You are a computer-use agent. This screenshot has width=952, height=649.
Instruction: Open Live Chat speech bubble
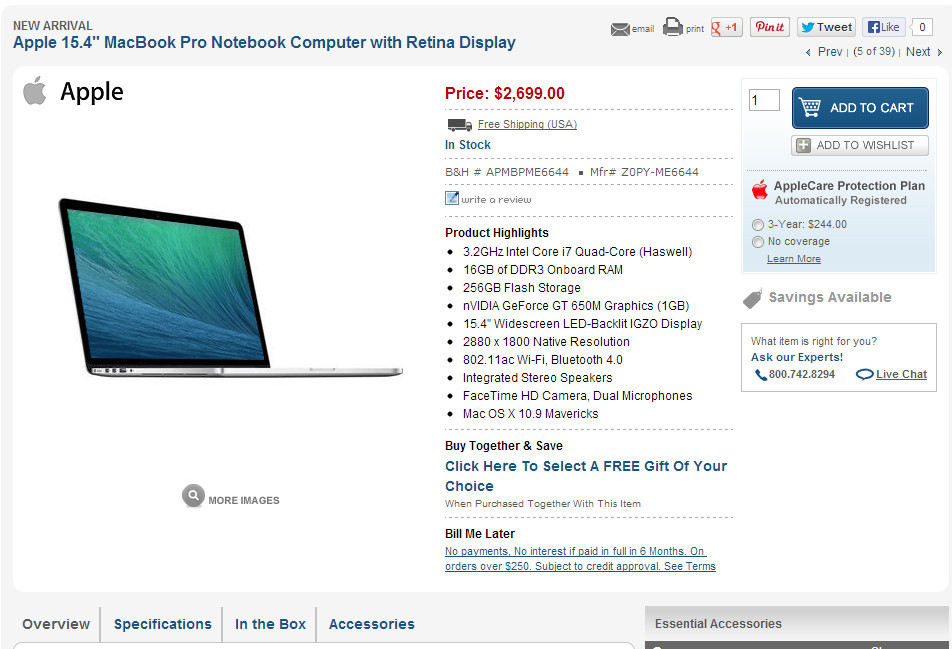[864, 374]
